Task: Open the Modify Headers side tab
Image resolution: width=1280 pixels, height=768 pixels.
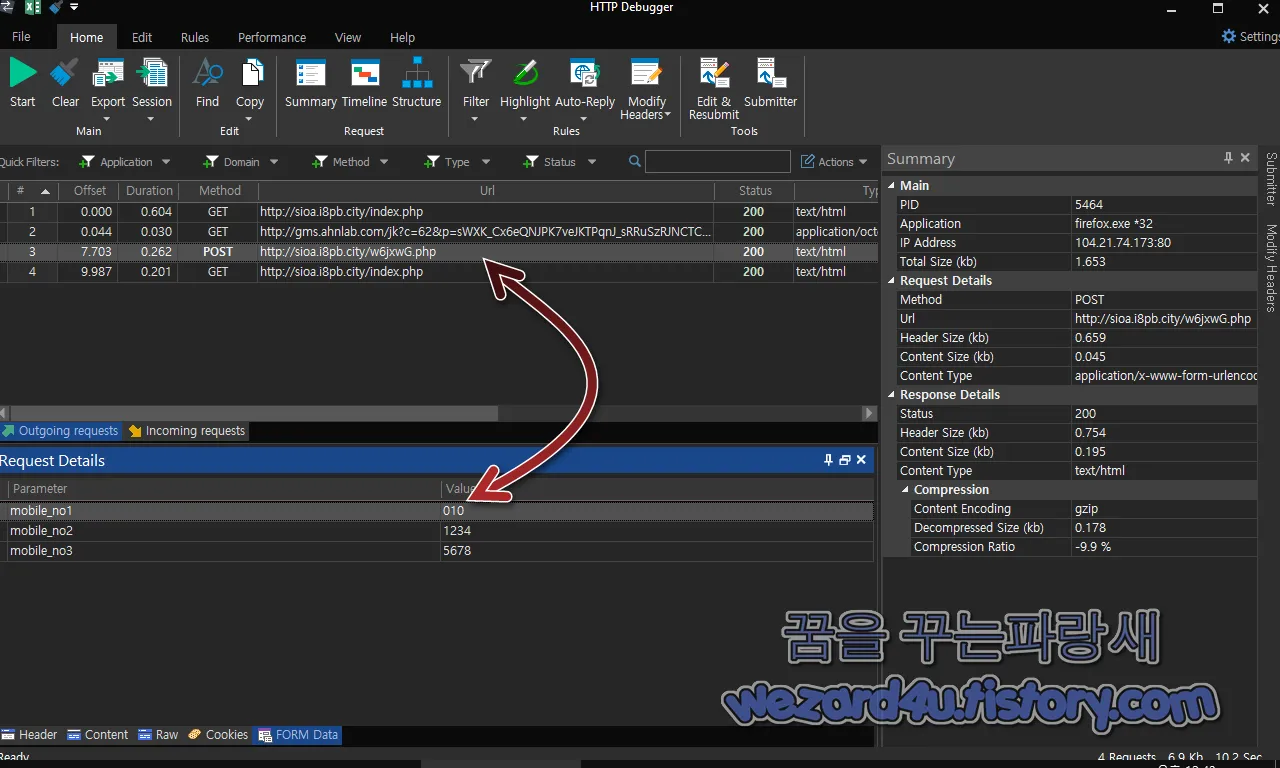Action: [1271, 267]
